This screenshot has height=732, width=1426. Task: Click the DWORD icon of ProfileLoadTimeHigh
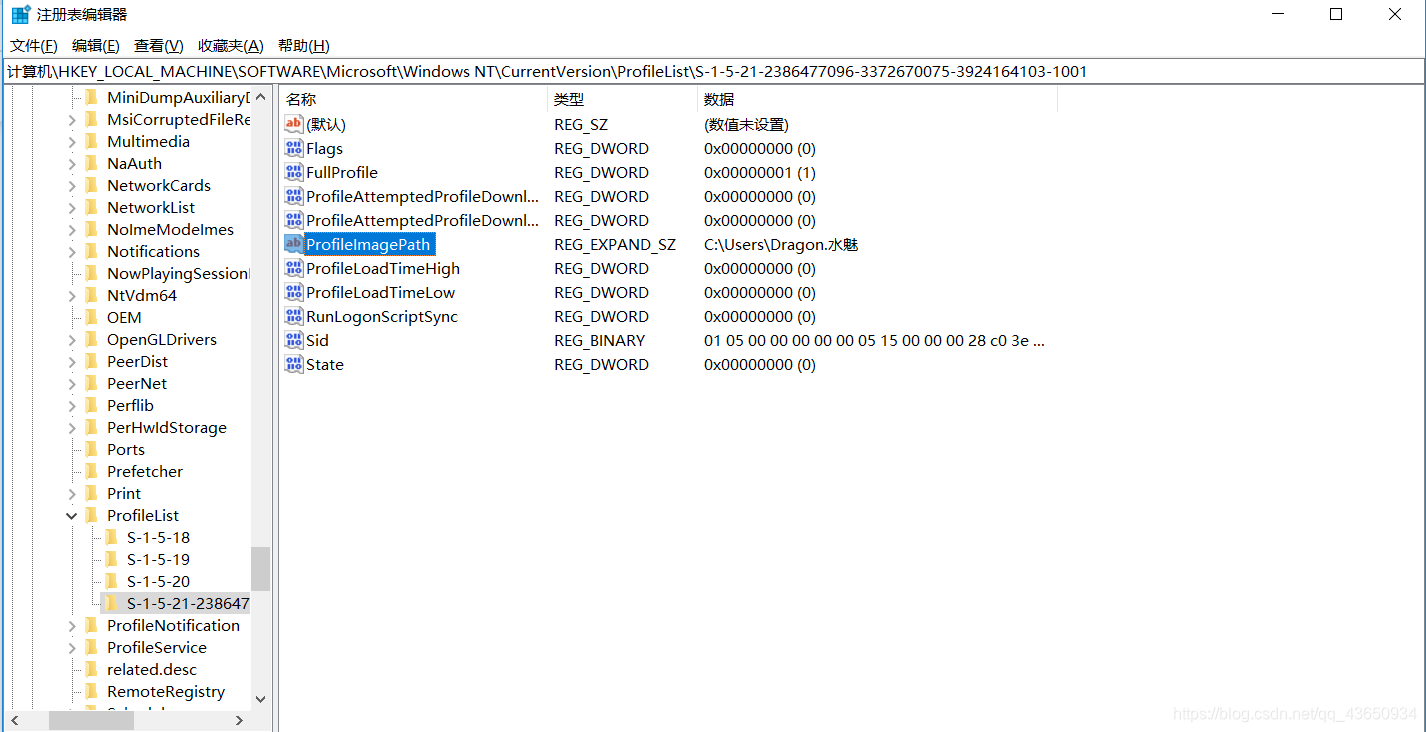(x=294, y=268)
